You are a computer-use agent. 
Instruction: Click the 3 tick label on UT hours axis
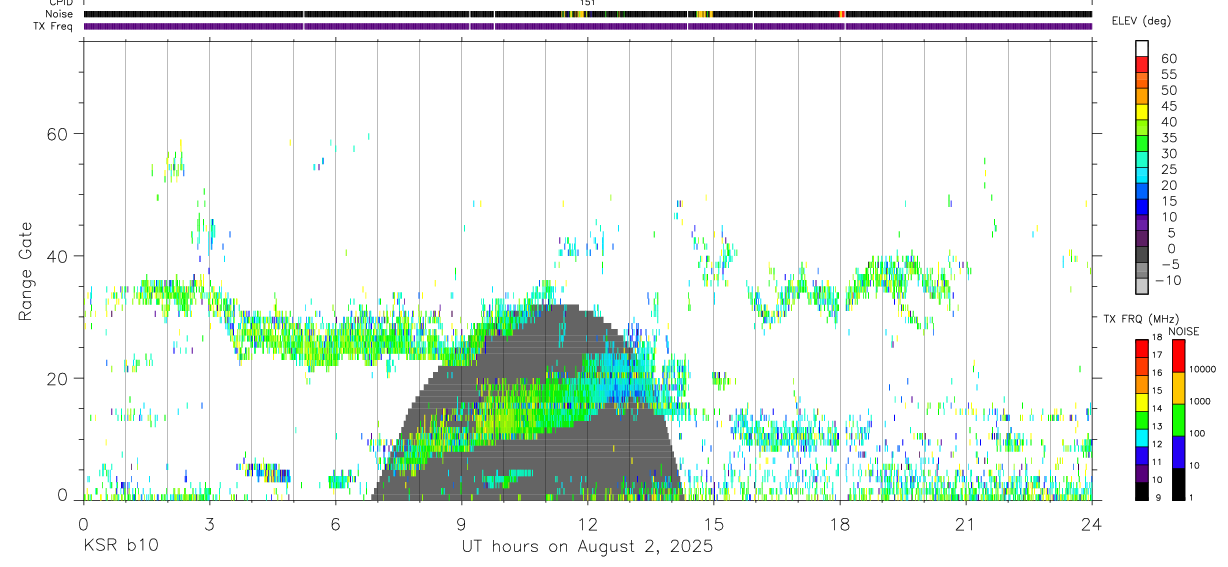click(209, 523)
